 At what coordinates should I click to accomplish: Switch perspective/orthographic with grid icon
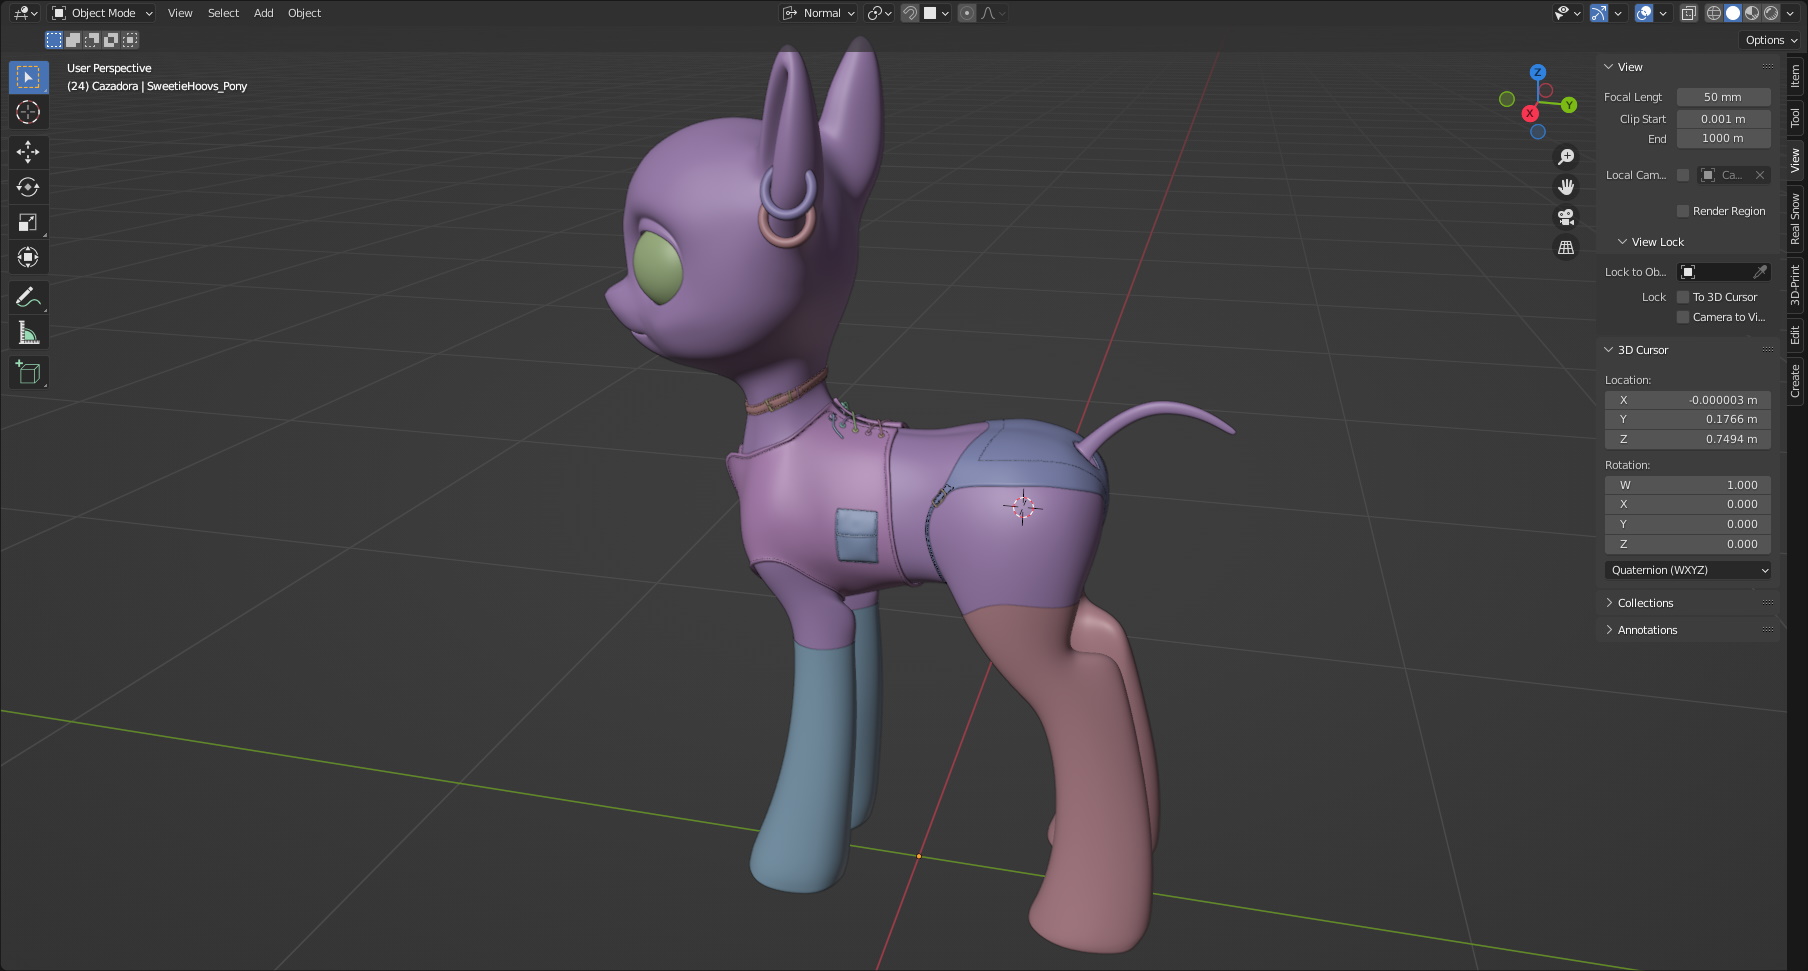coord(1566,247)
